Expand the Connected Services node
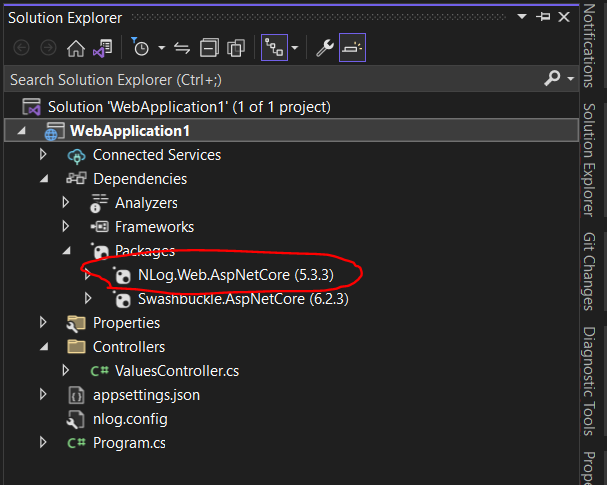Screen dimensions: 607x485 43,154
